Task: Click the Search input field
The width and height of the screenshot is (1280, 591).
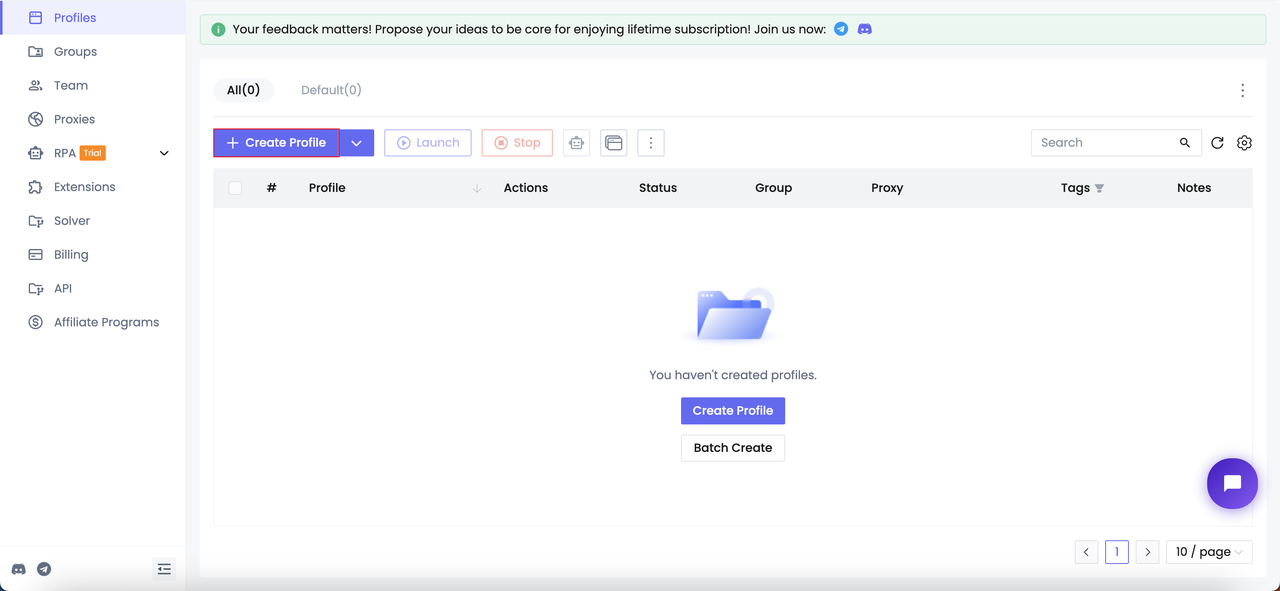Action: point(1103,143)
